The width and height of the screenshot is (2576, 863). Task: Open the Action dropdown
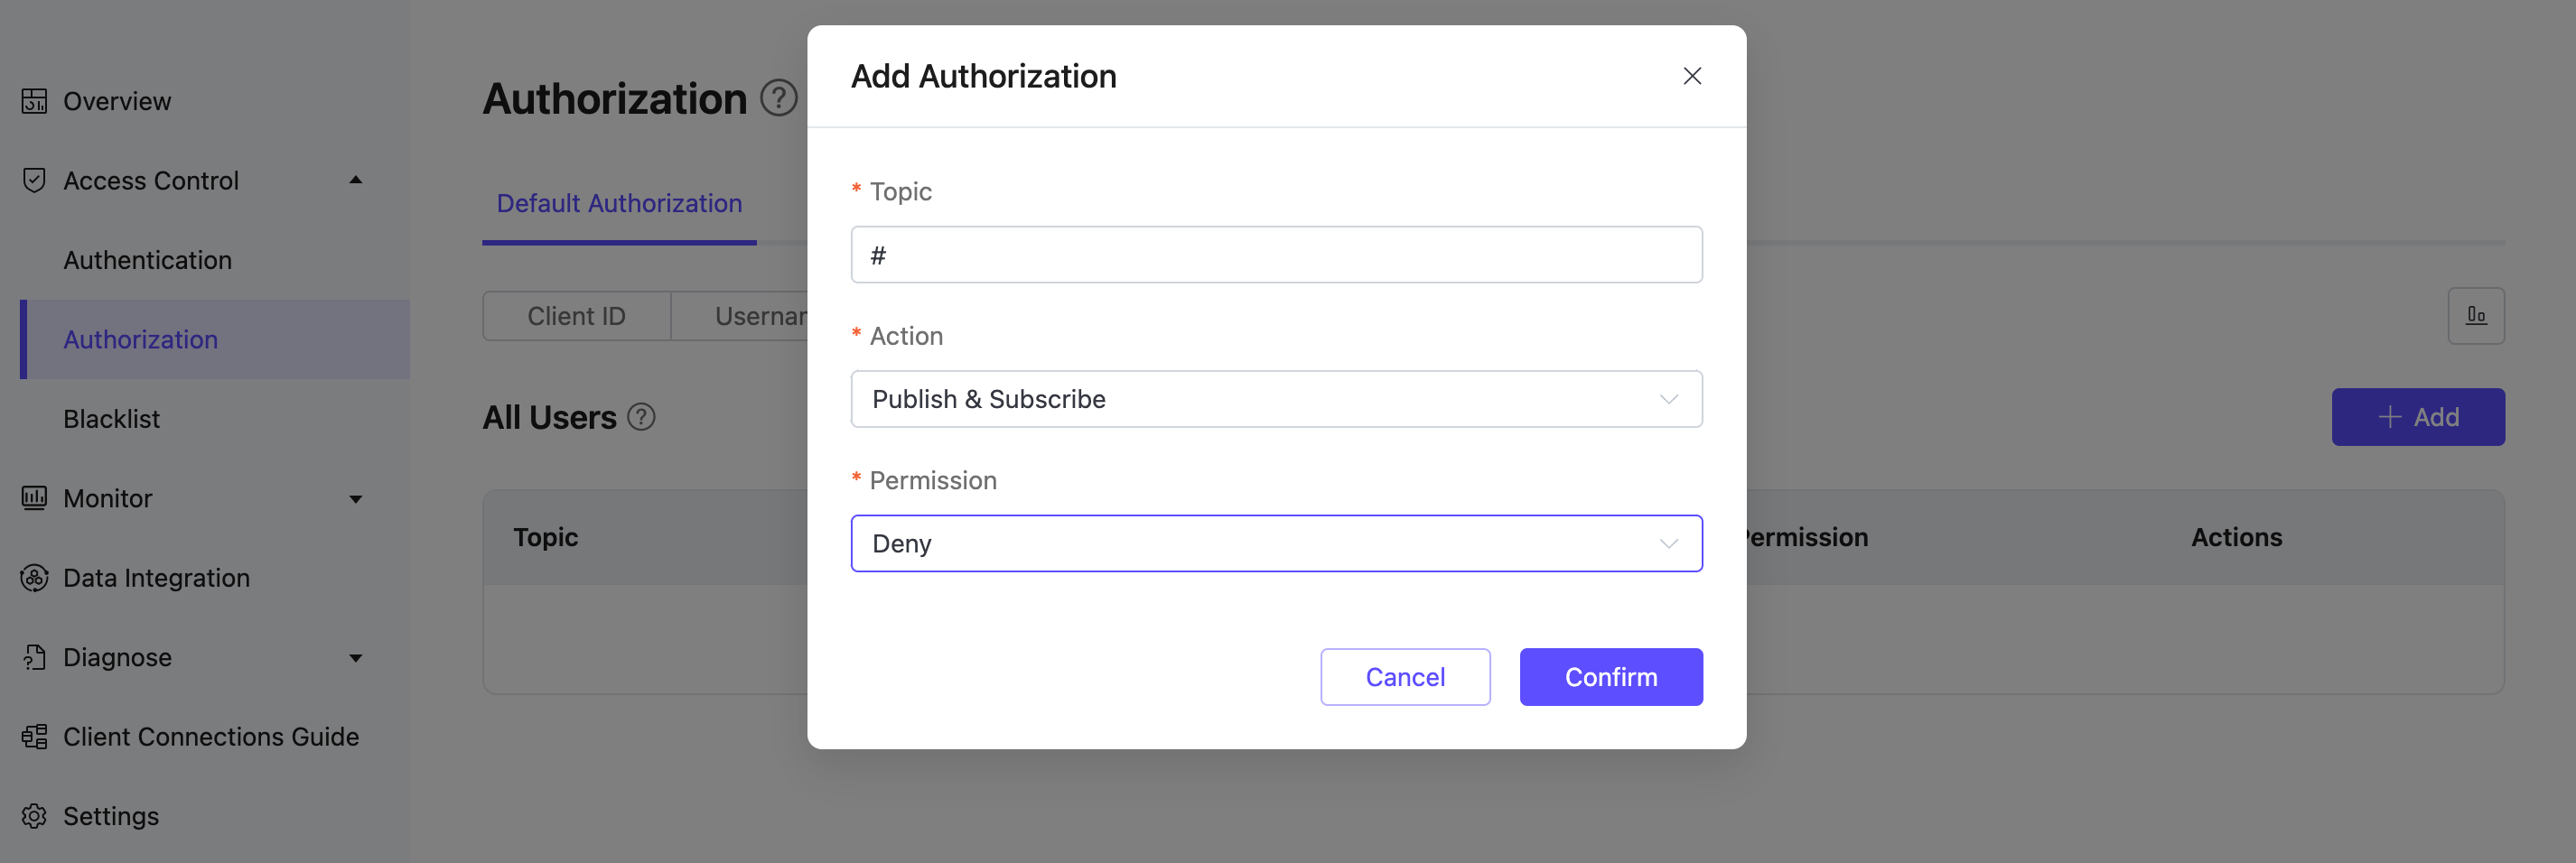(x=1275, y=399)
